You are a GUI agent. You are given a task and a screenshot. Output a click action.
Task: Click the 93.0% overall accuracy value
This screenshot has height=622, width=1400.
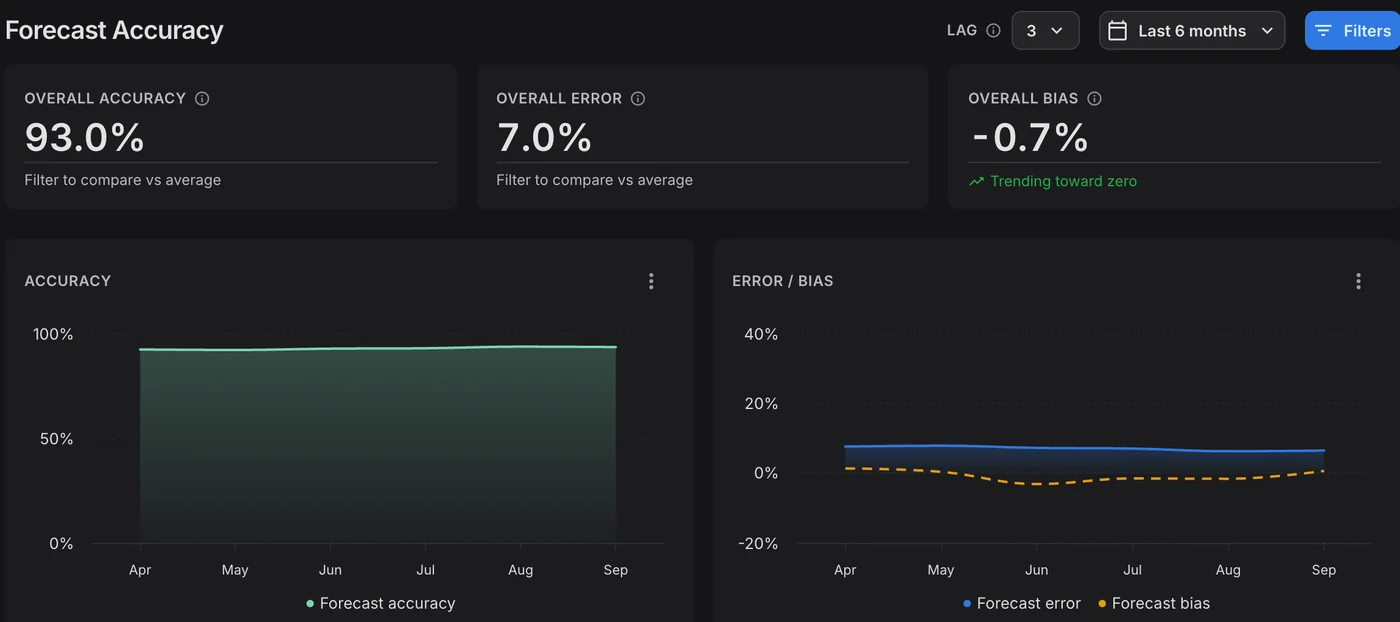85,137
